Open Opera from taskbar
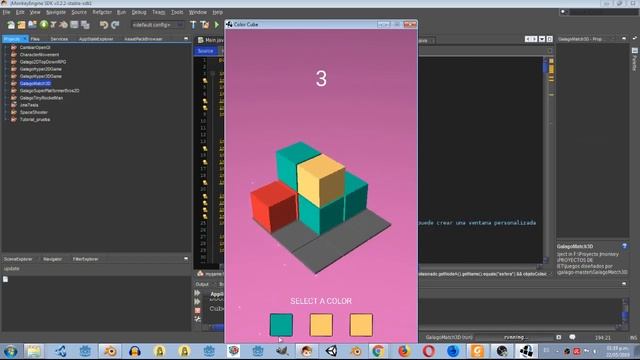Screen dimensions: 640x360 (x=429, y=351)
